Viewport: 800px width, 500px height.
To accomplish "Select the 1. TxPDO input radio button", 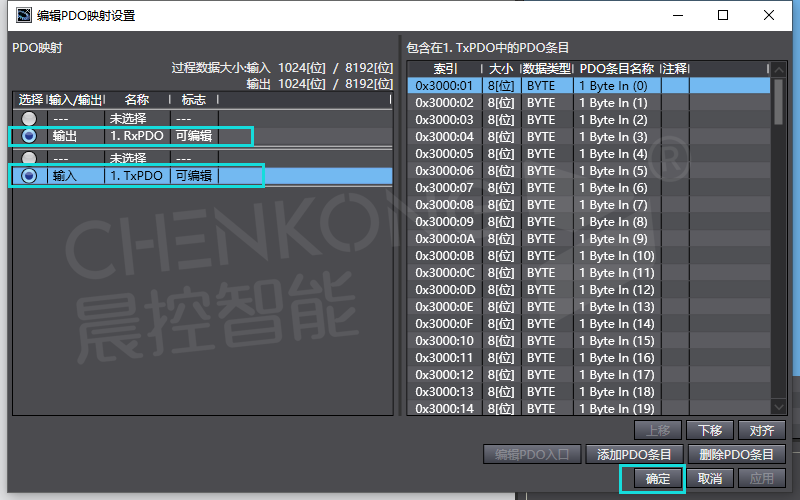I will [29, 175].
